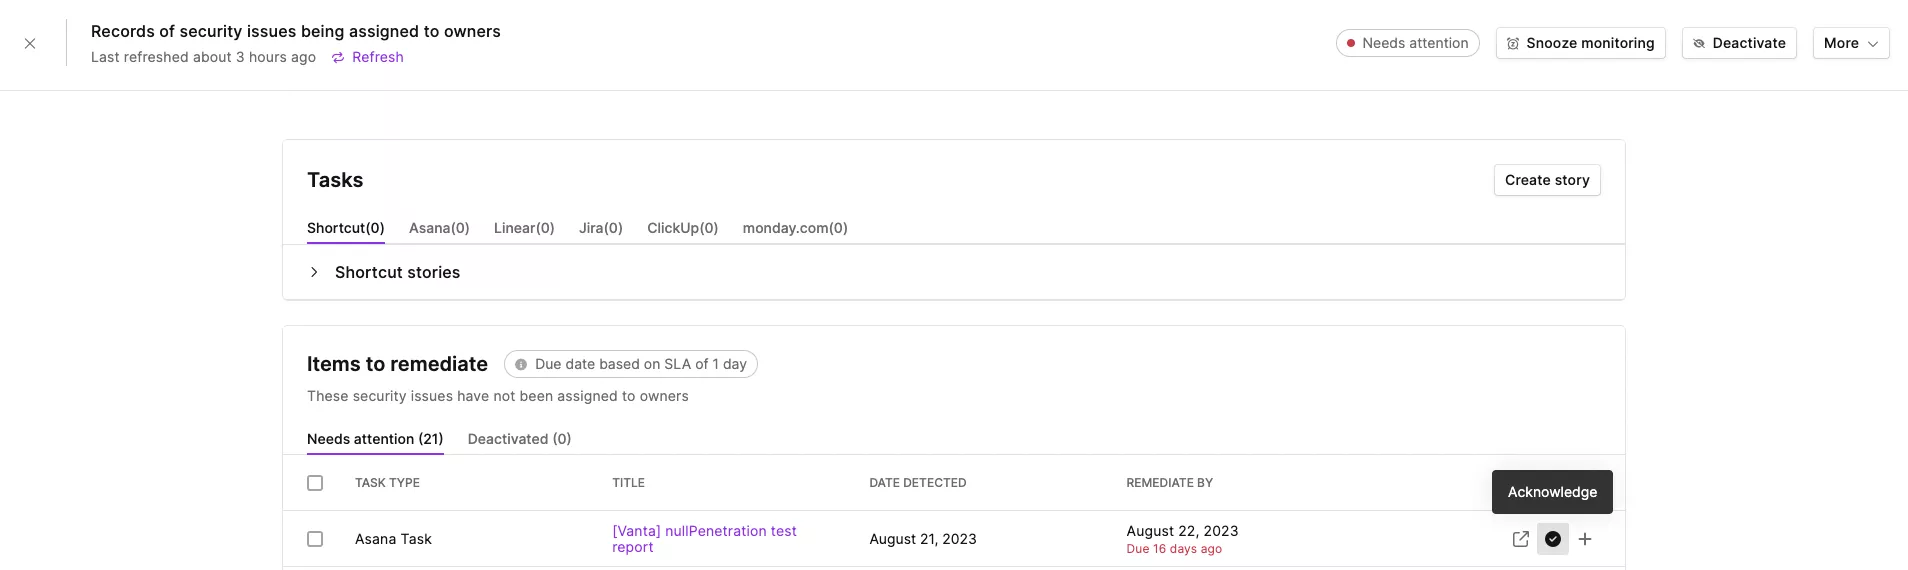Tick the Asana Task row checkbox
Screen dimensions: 1908x570
(315, 539)
